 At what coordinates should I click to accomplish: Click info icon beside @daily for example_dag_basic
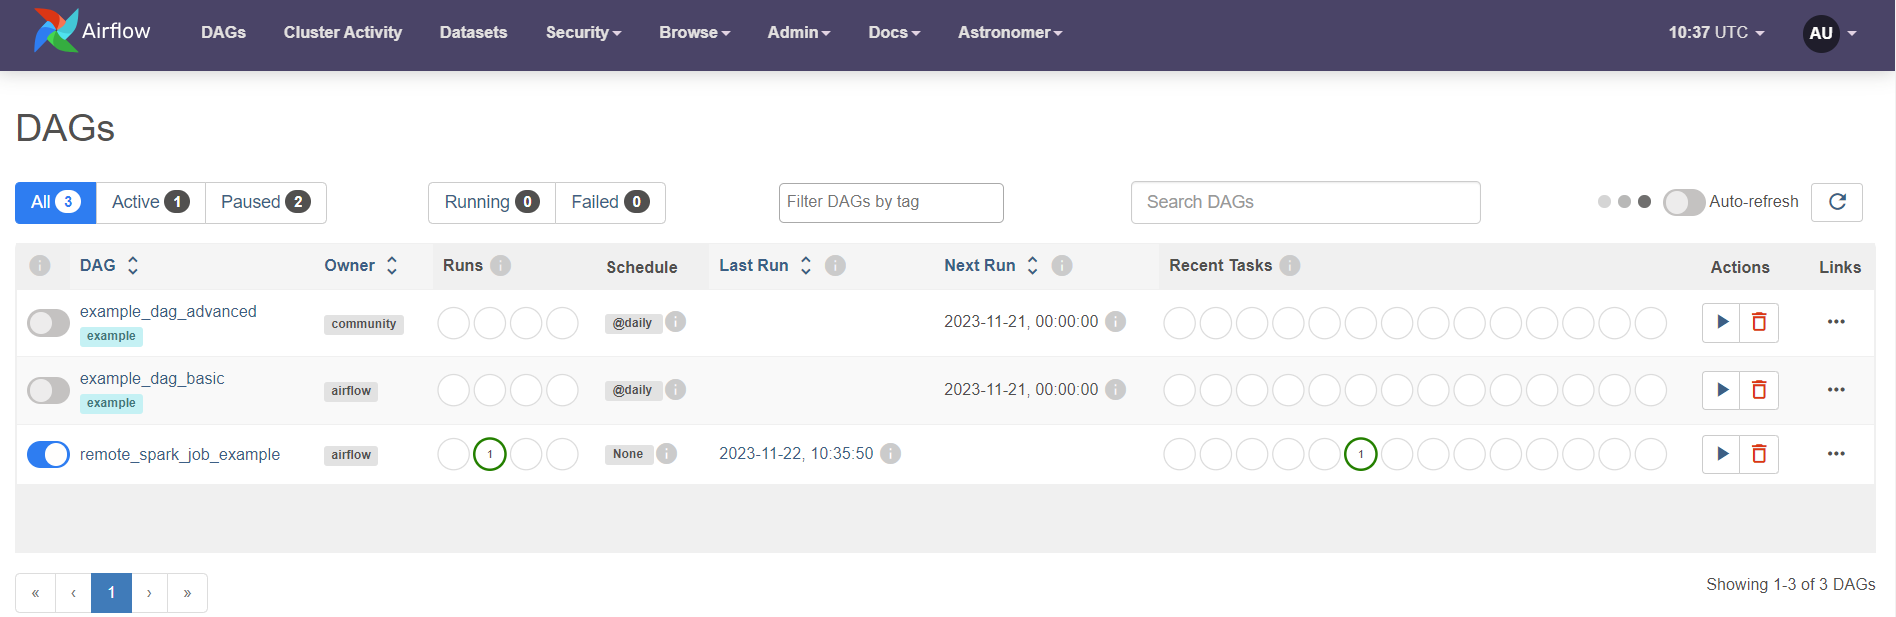pyautogui.click(x=676, y=389)
